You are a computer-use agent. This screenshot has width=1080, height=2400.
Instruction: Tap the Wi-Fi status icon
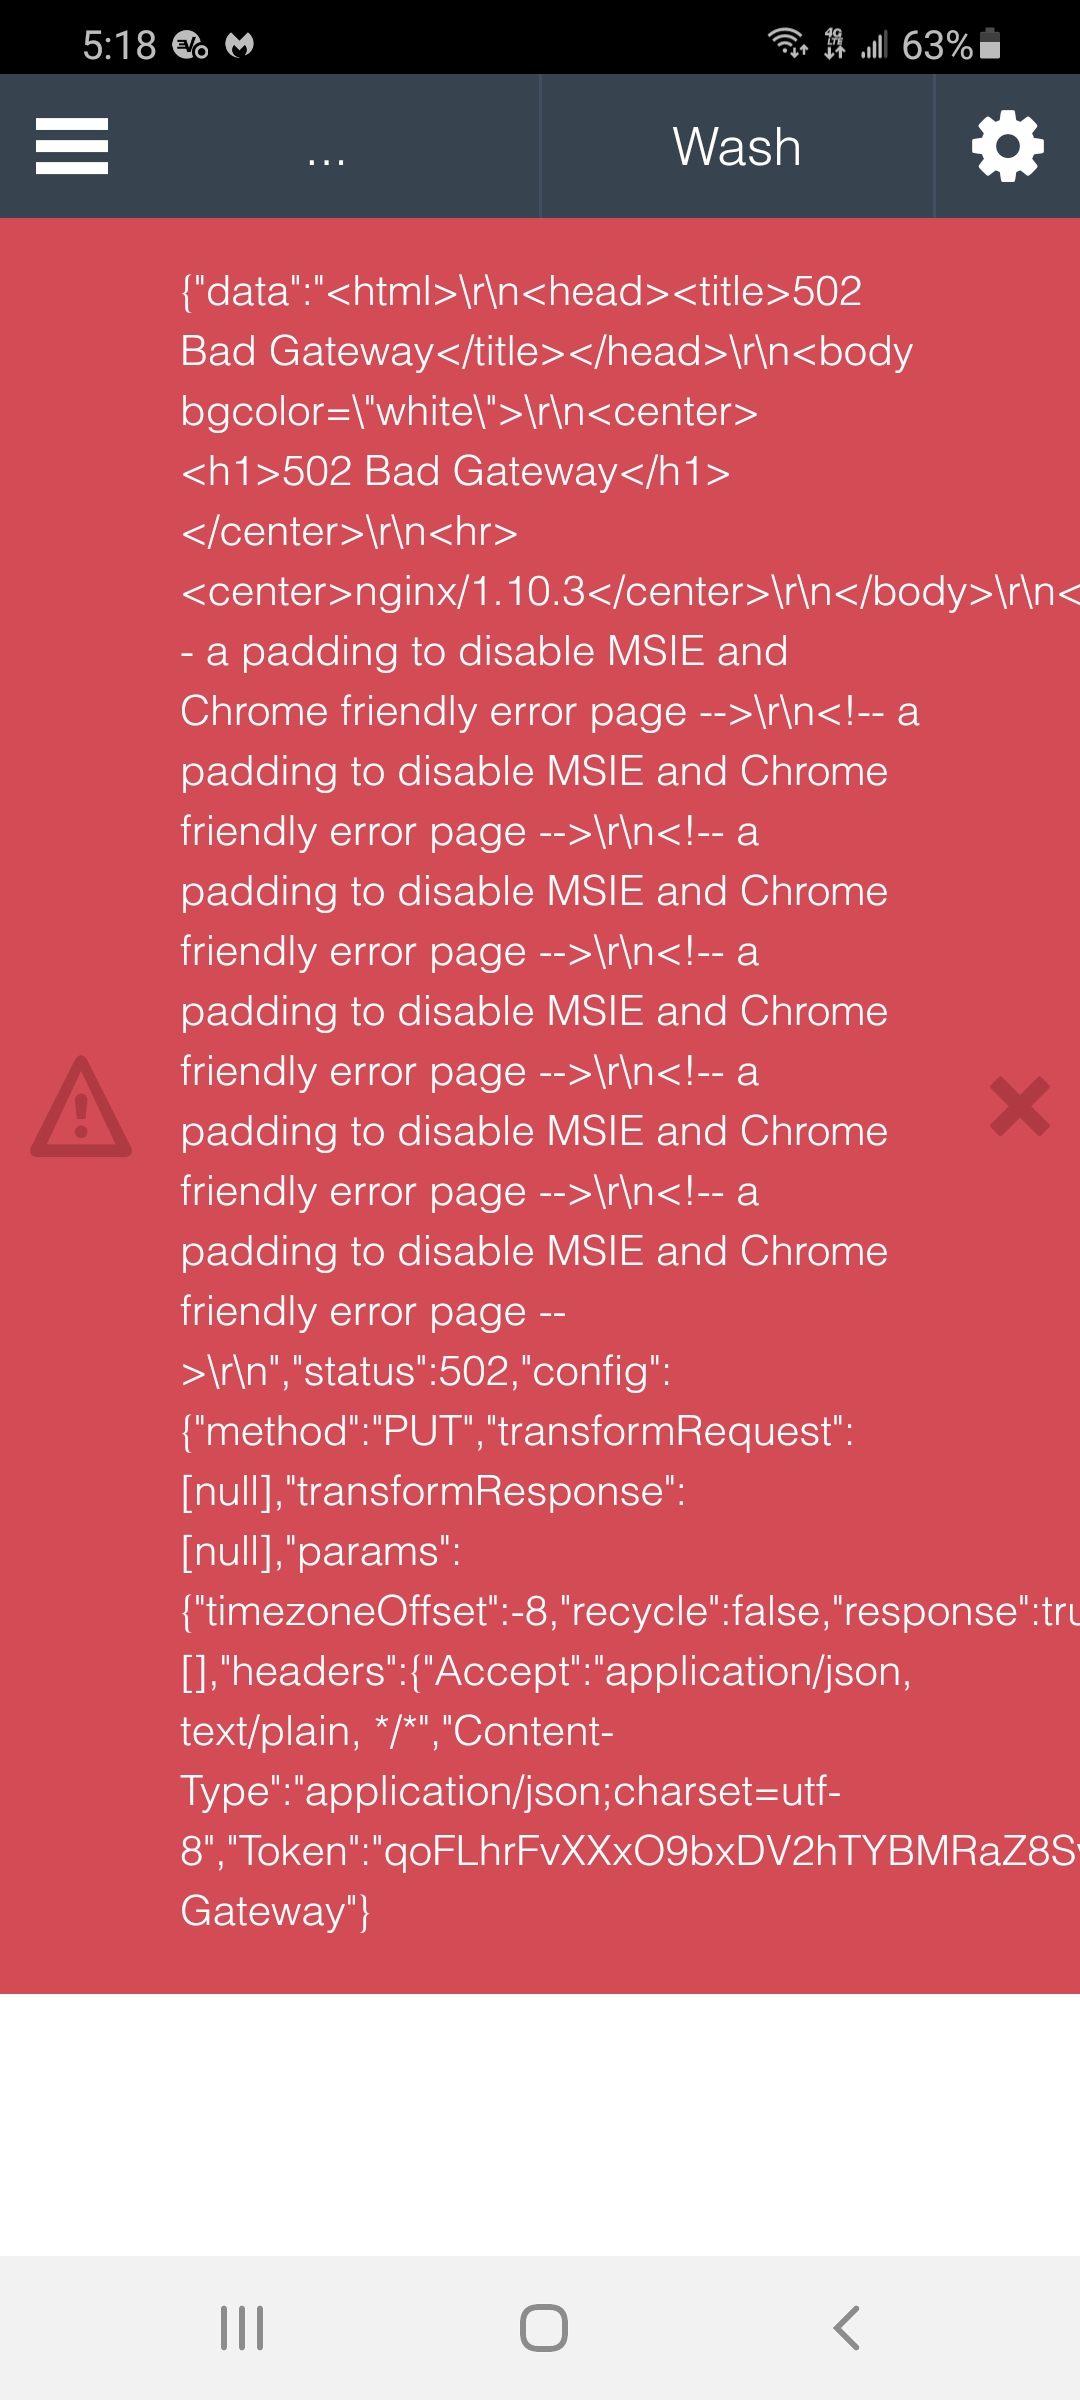[x=787, y=44]
